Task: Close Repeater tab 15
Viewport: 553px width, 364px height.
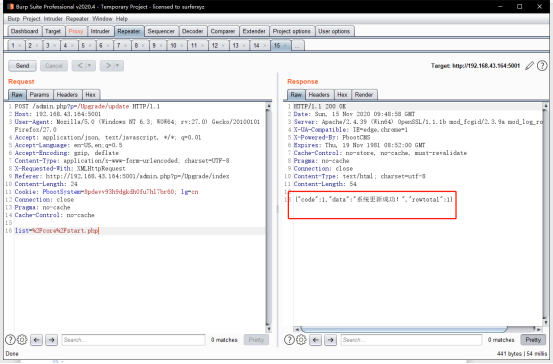Action: [285, 46]
